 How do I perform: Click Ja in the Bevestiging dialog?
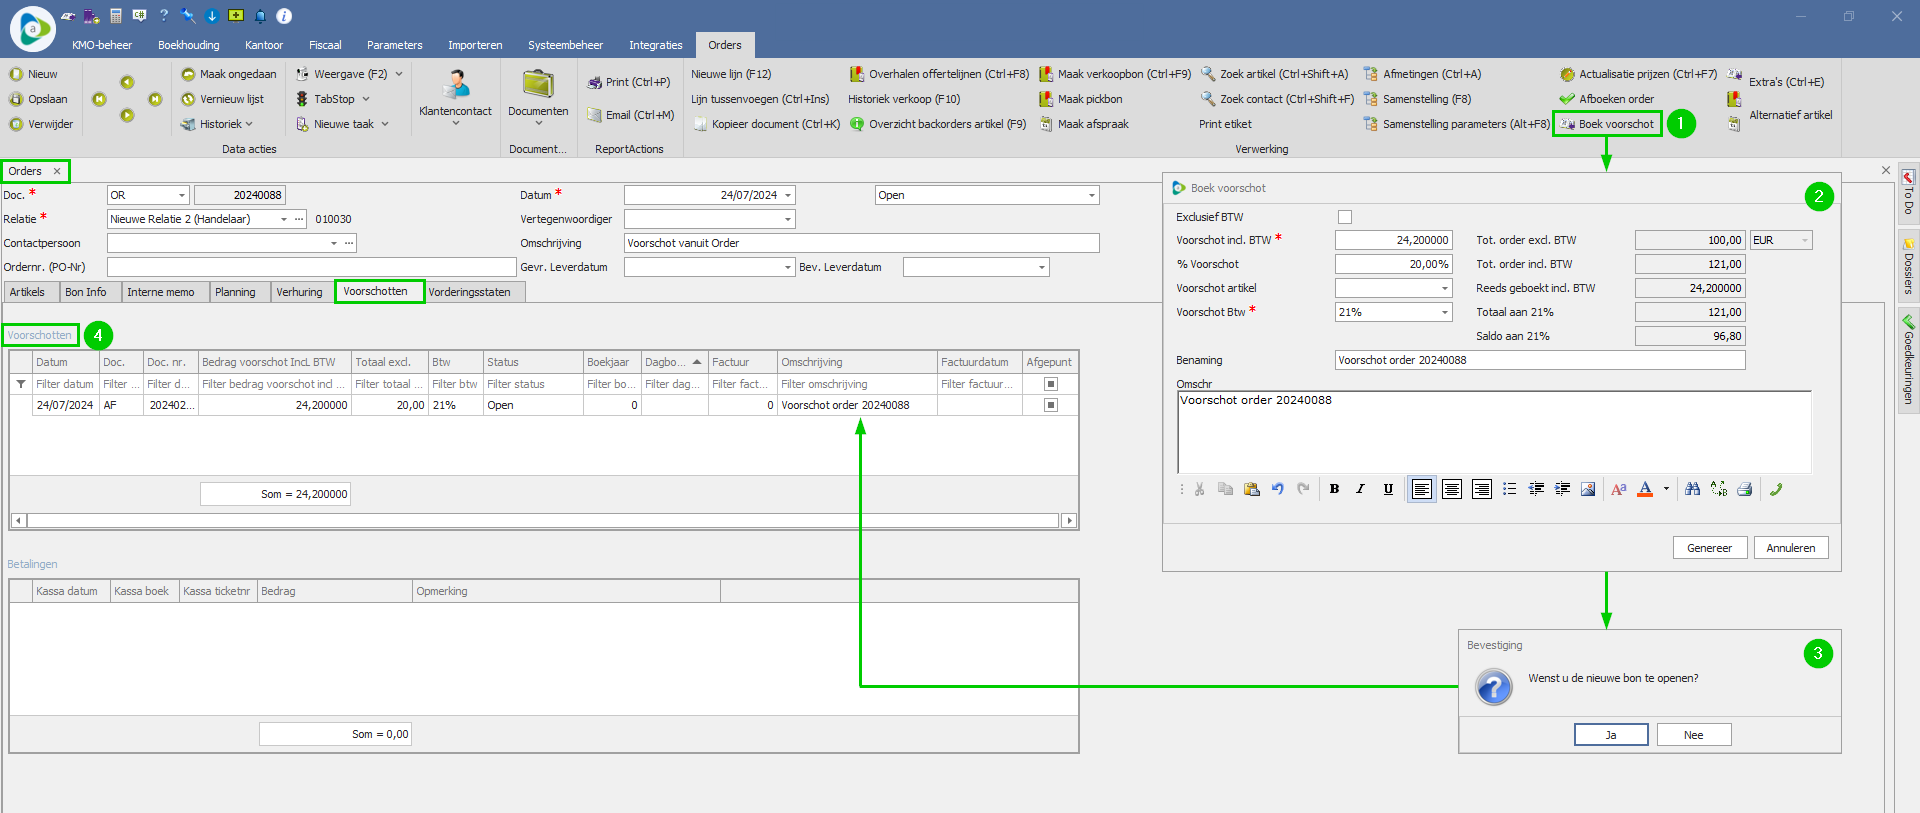point(1610,735)
